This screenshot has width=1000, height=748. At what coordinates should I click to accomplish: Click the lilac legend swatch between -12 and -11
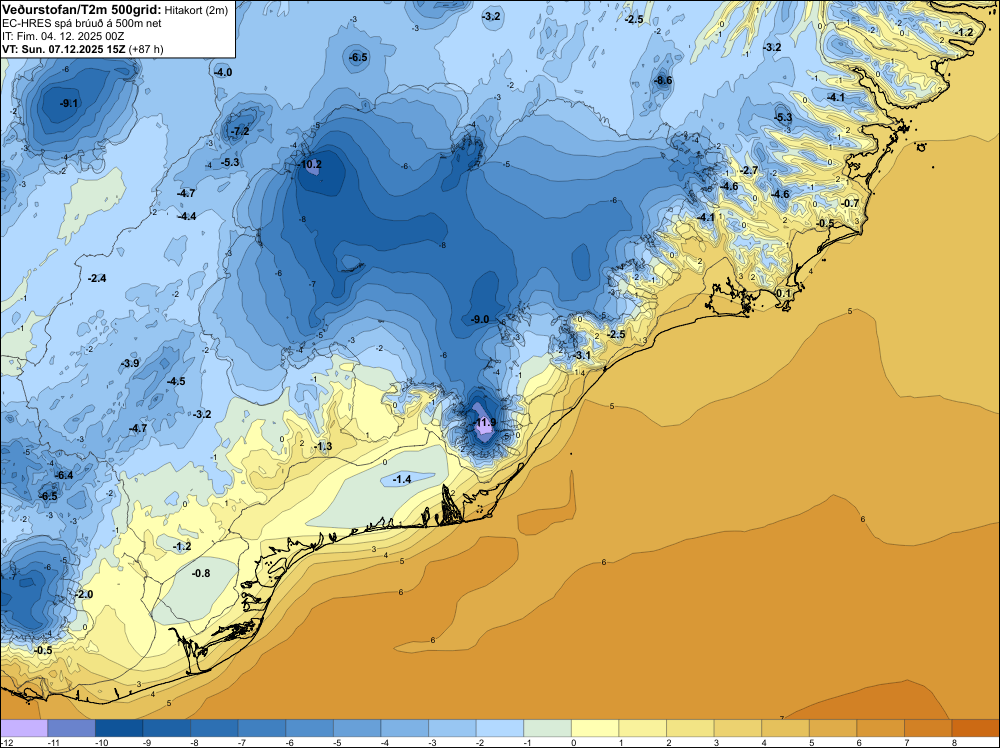(24, 728)
